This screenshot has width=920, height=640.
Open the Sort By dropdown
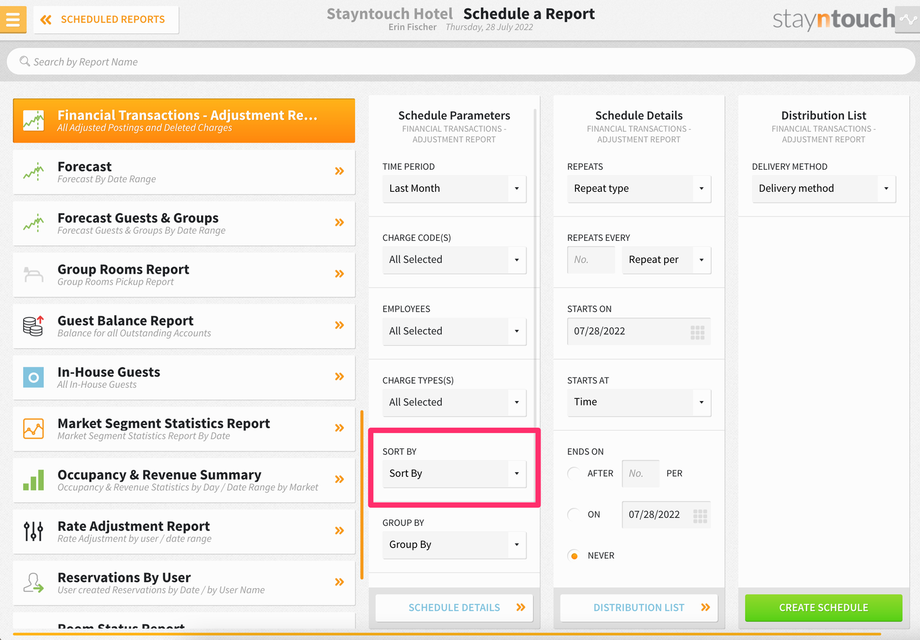(454, 473)
